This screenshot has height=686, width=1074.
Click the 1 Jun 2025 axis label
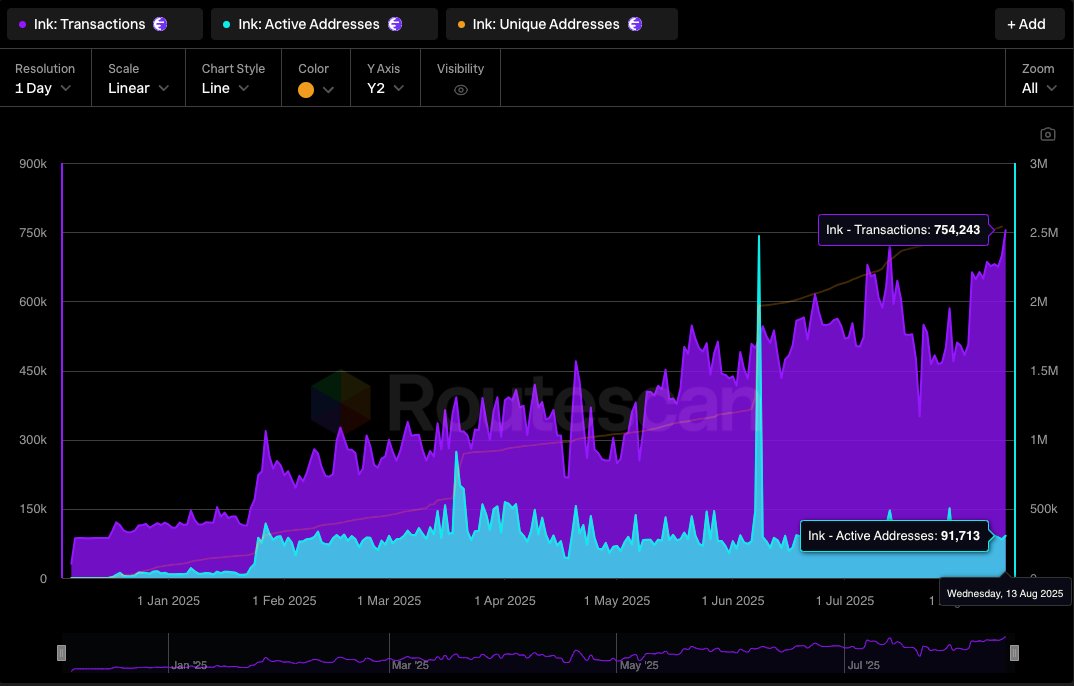pyautogui.click(x=733, y=600)
